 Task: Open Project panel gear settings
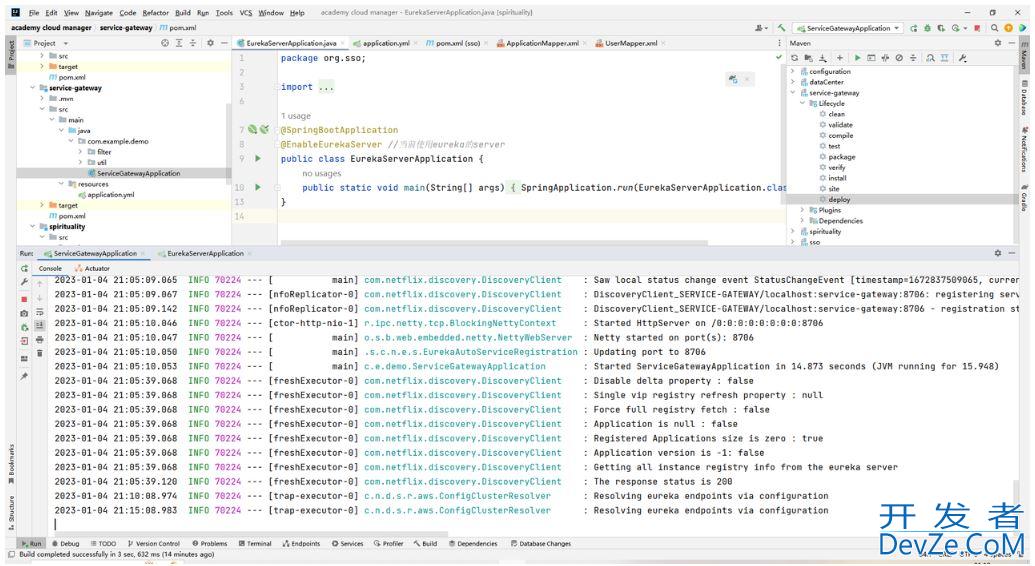[210, 43]
